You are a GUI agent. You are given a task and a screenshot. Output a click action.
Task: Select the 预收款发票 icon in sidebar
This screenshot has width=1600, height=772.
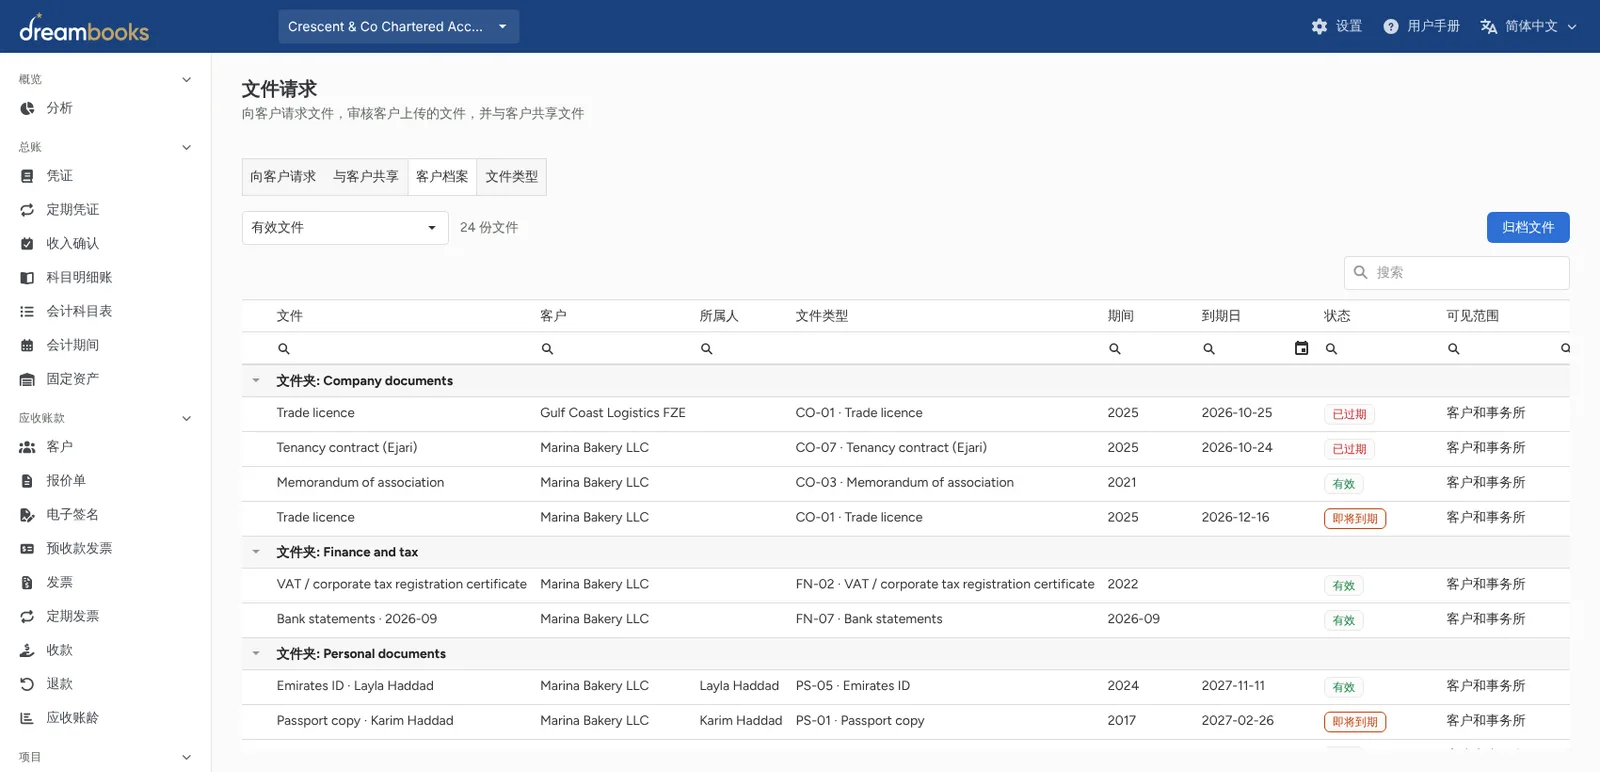pos(27,549)
